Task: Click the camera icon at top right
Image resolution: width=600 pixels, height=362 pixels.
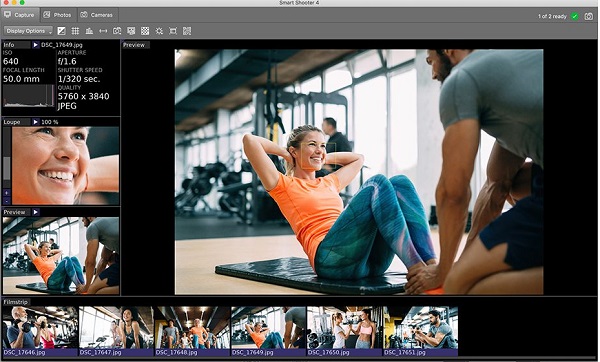Action: click(589, 16)
